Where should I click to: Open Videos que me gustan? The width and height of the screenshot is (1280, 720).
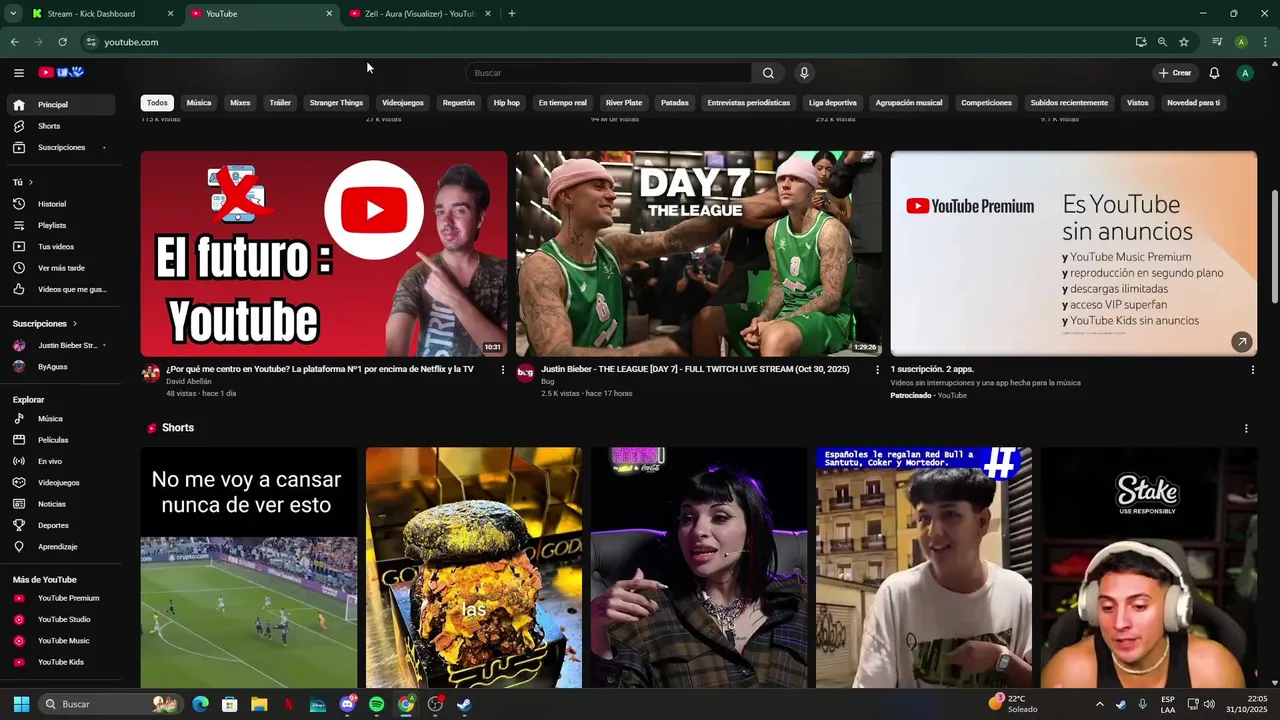pyautogui.click(x=60, y=289)
